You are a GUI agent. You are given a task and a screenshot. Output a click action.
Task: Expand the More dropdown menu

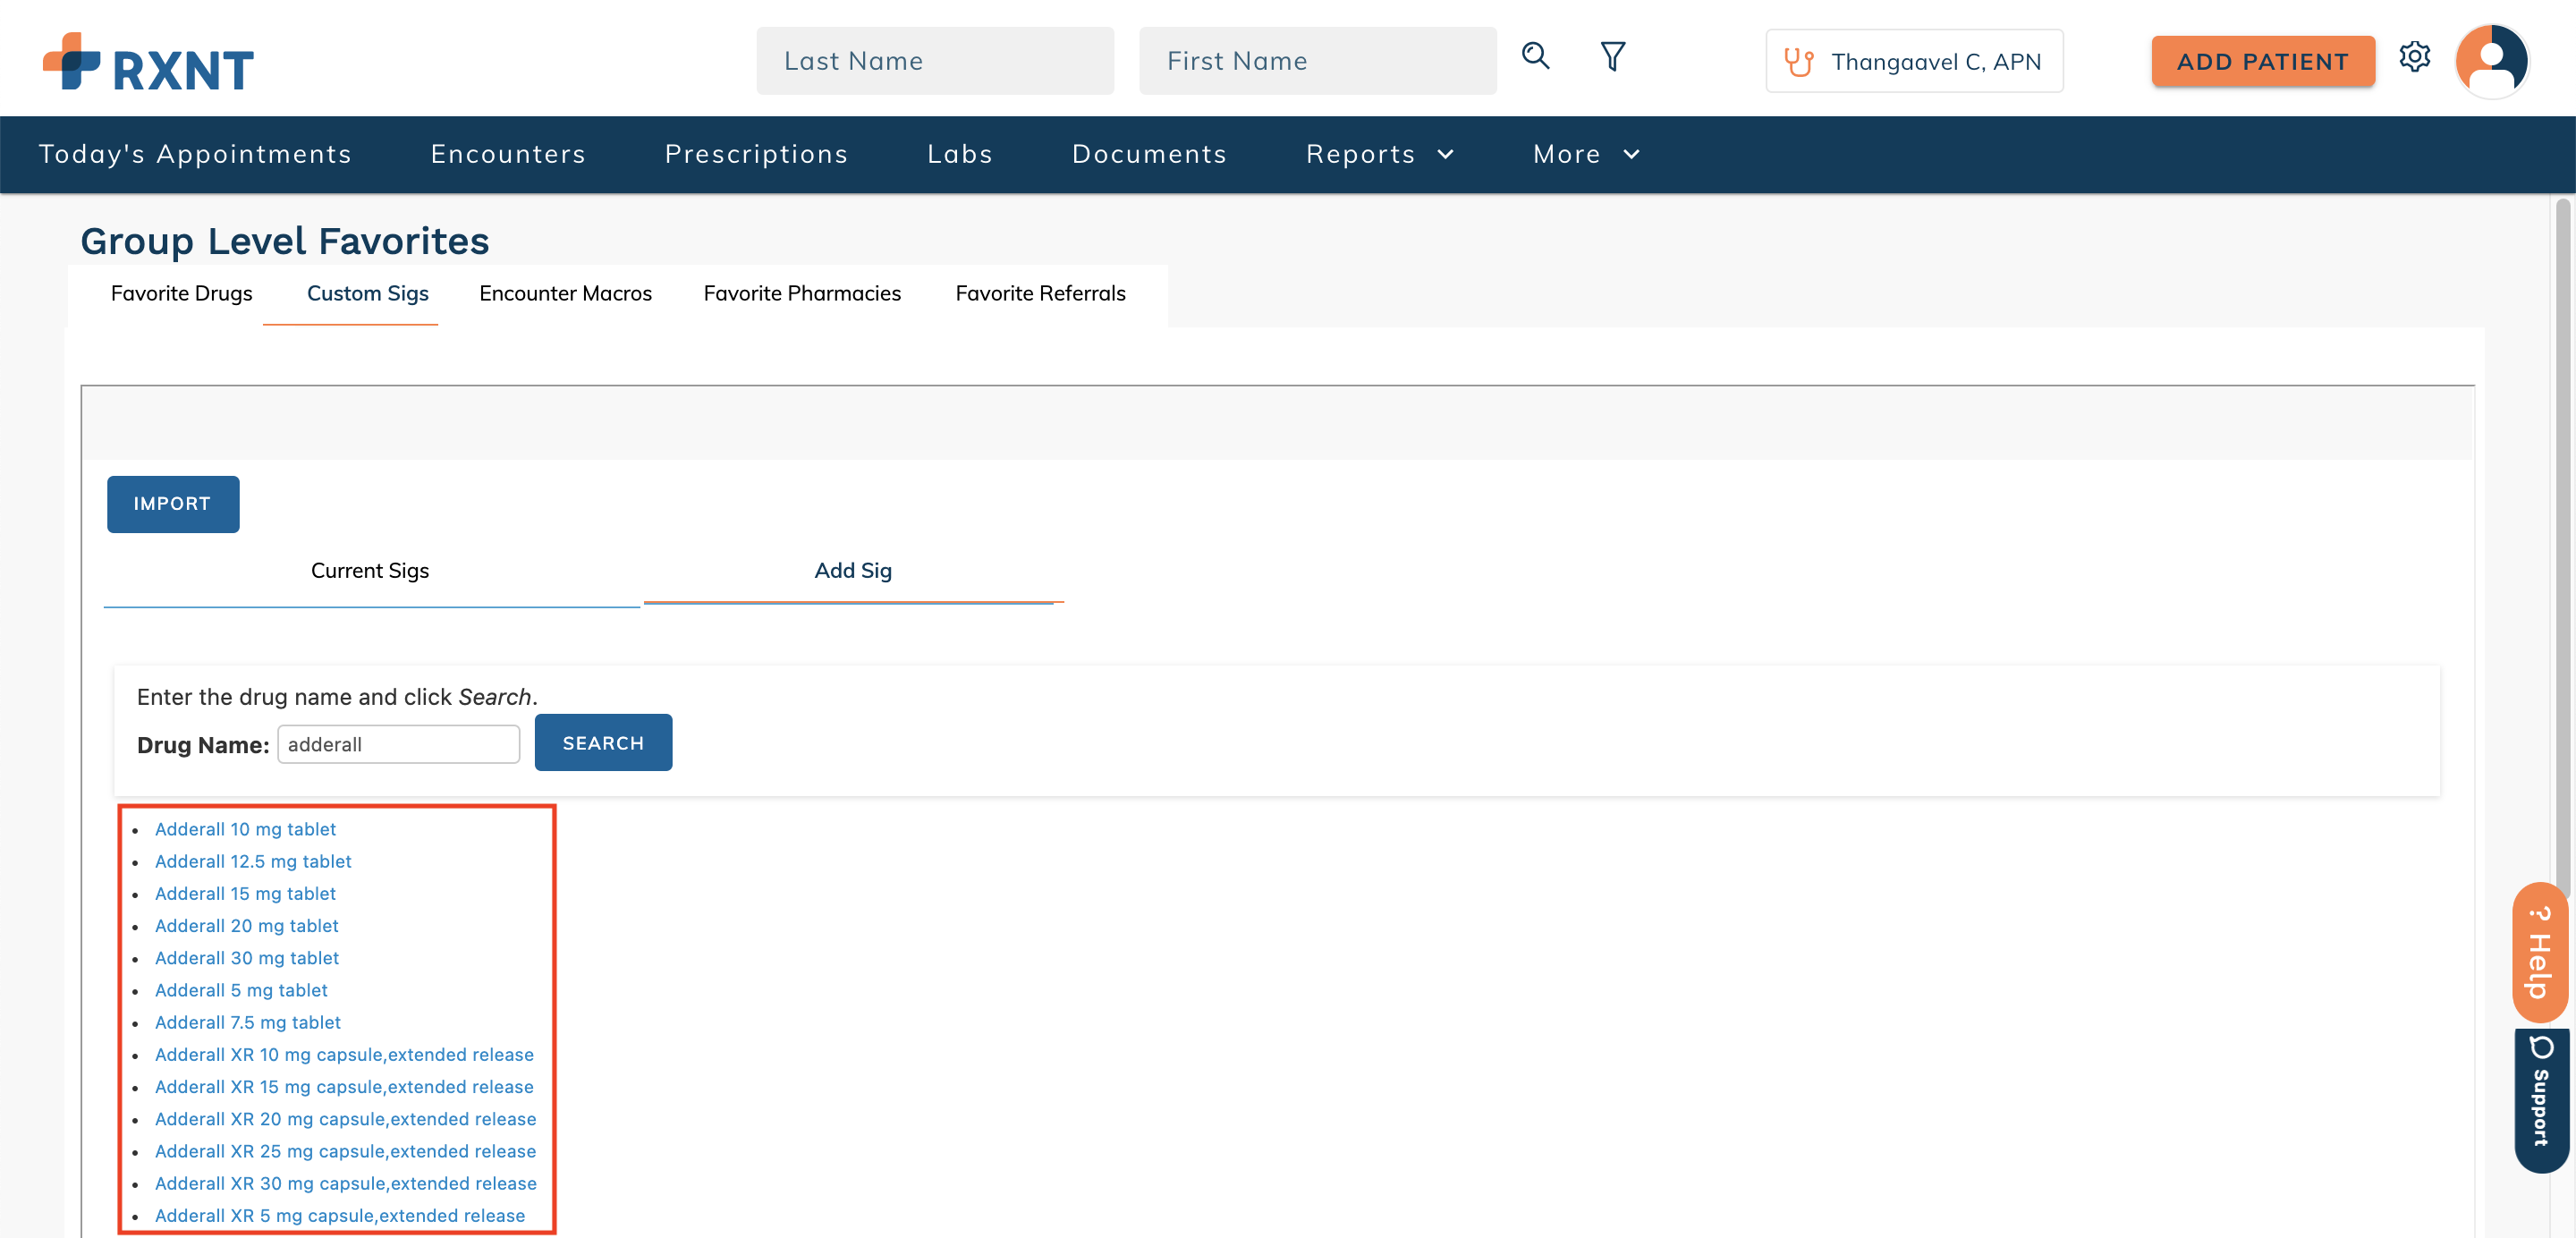click(1586, 154)
